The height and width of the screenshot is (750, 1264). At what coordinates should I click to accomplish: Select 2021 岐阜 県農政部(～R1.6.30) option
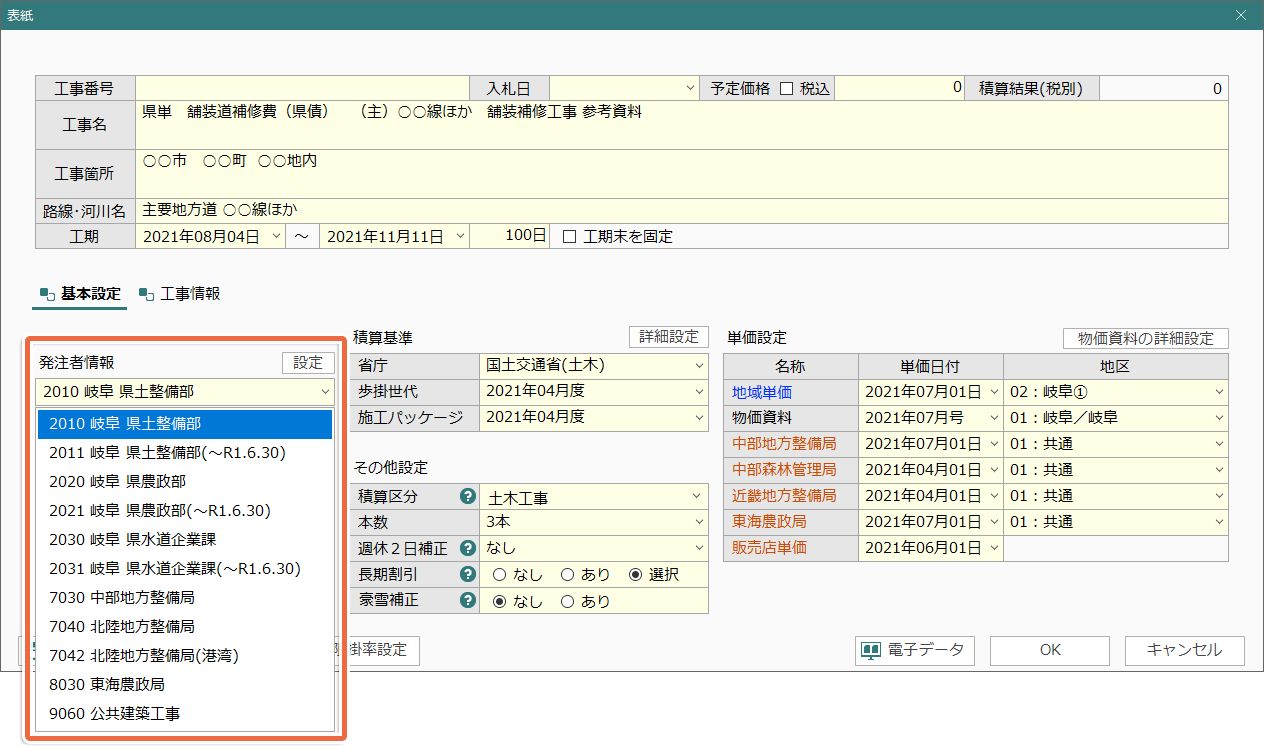(185, 511)
